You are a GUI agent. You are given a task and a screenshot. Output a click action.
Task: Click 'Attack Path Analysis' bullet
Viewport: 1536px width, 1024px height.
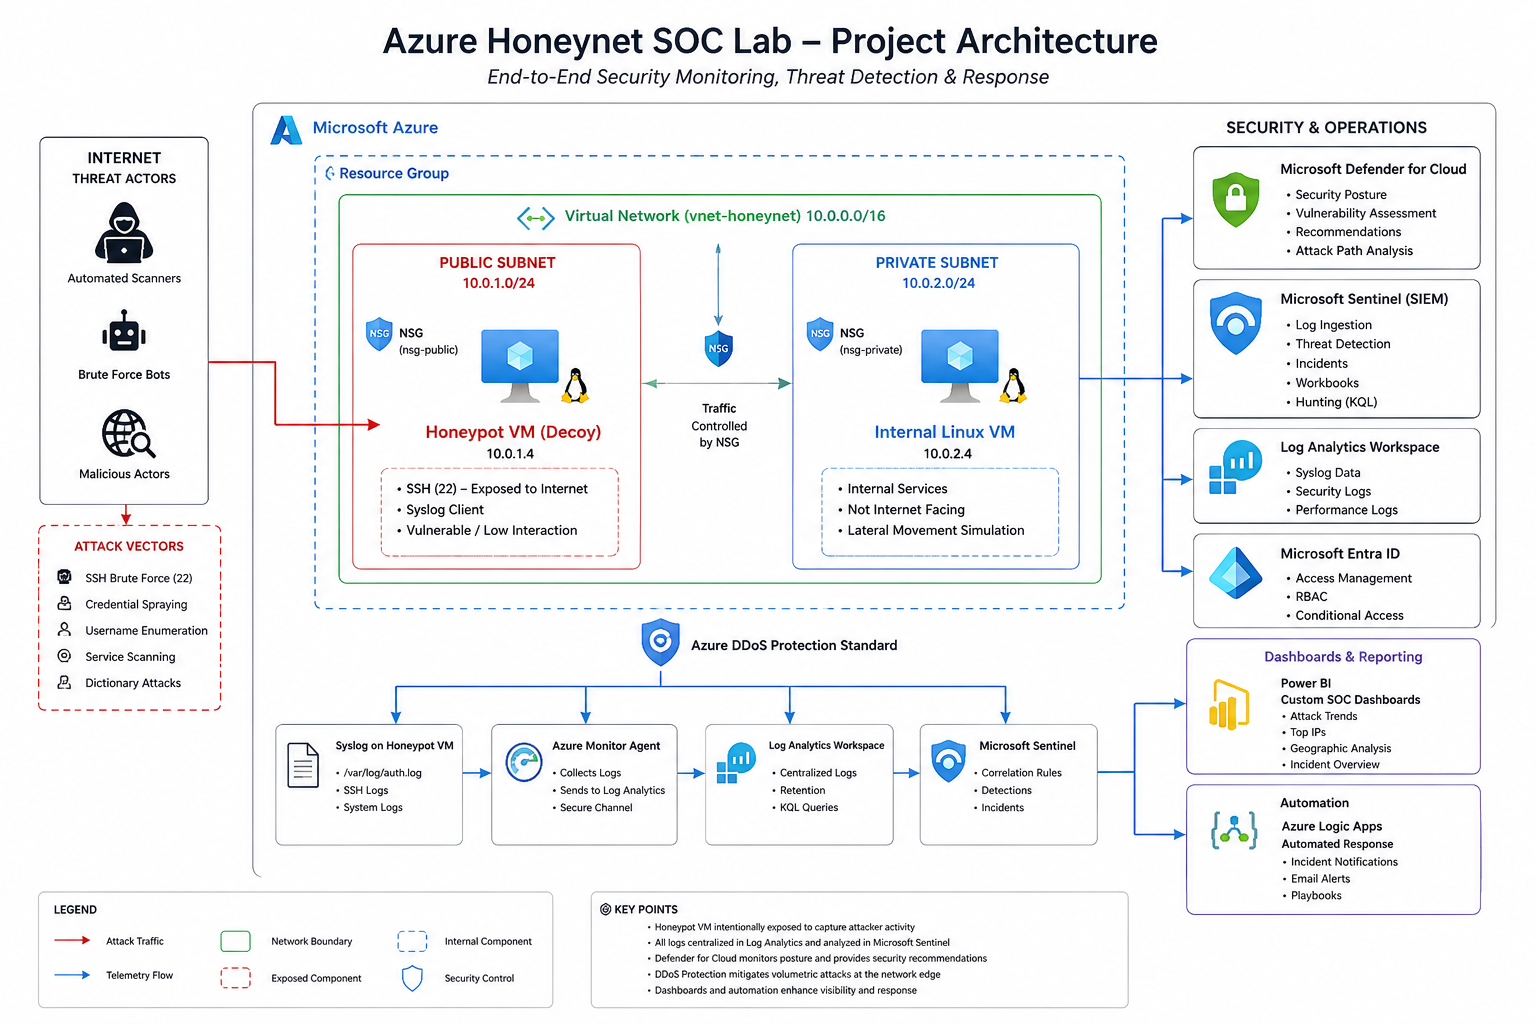(1354, 251)
